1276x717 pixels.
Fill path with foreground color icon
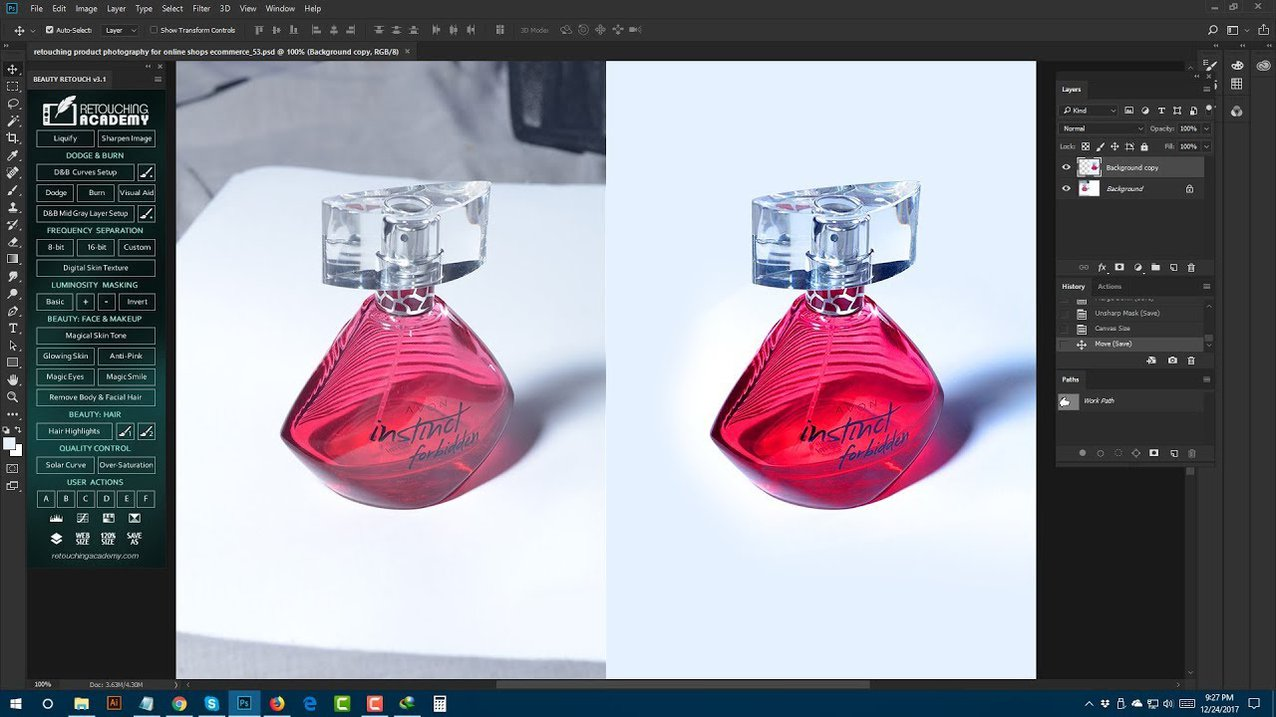coord(1083,453)
